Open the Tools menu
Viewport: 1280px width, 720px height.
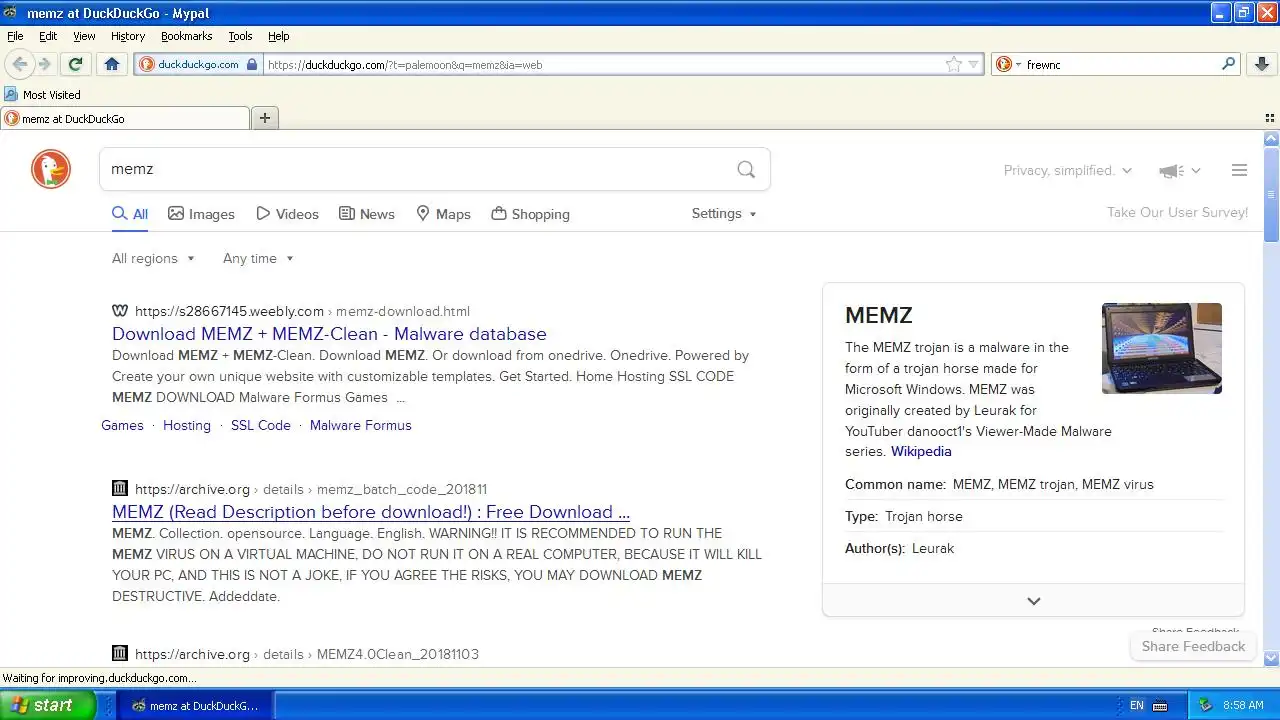click(x=240, y=36)
